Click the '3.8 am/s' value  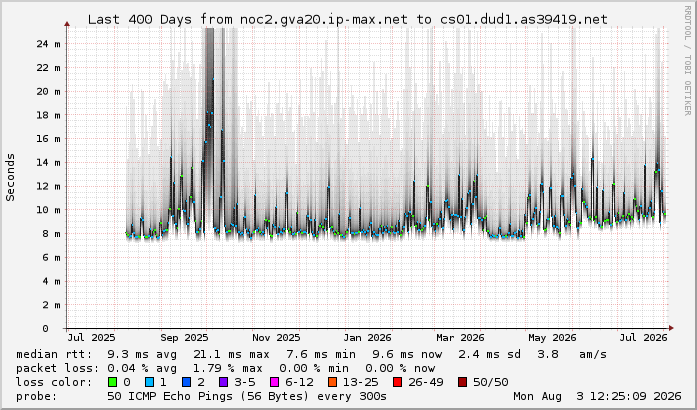[572, 354]
